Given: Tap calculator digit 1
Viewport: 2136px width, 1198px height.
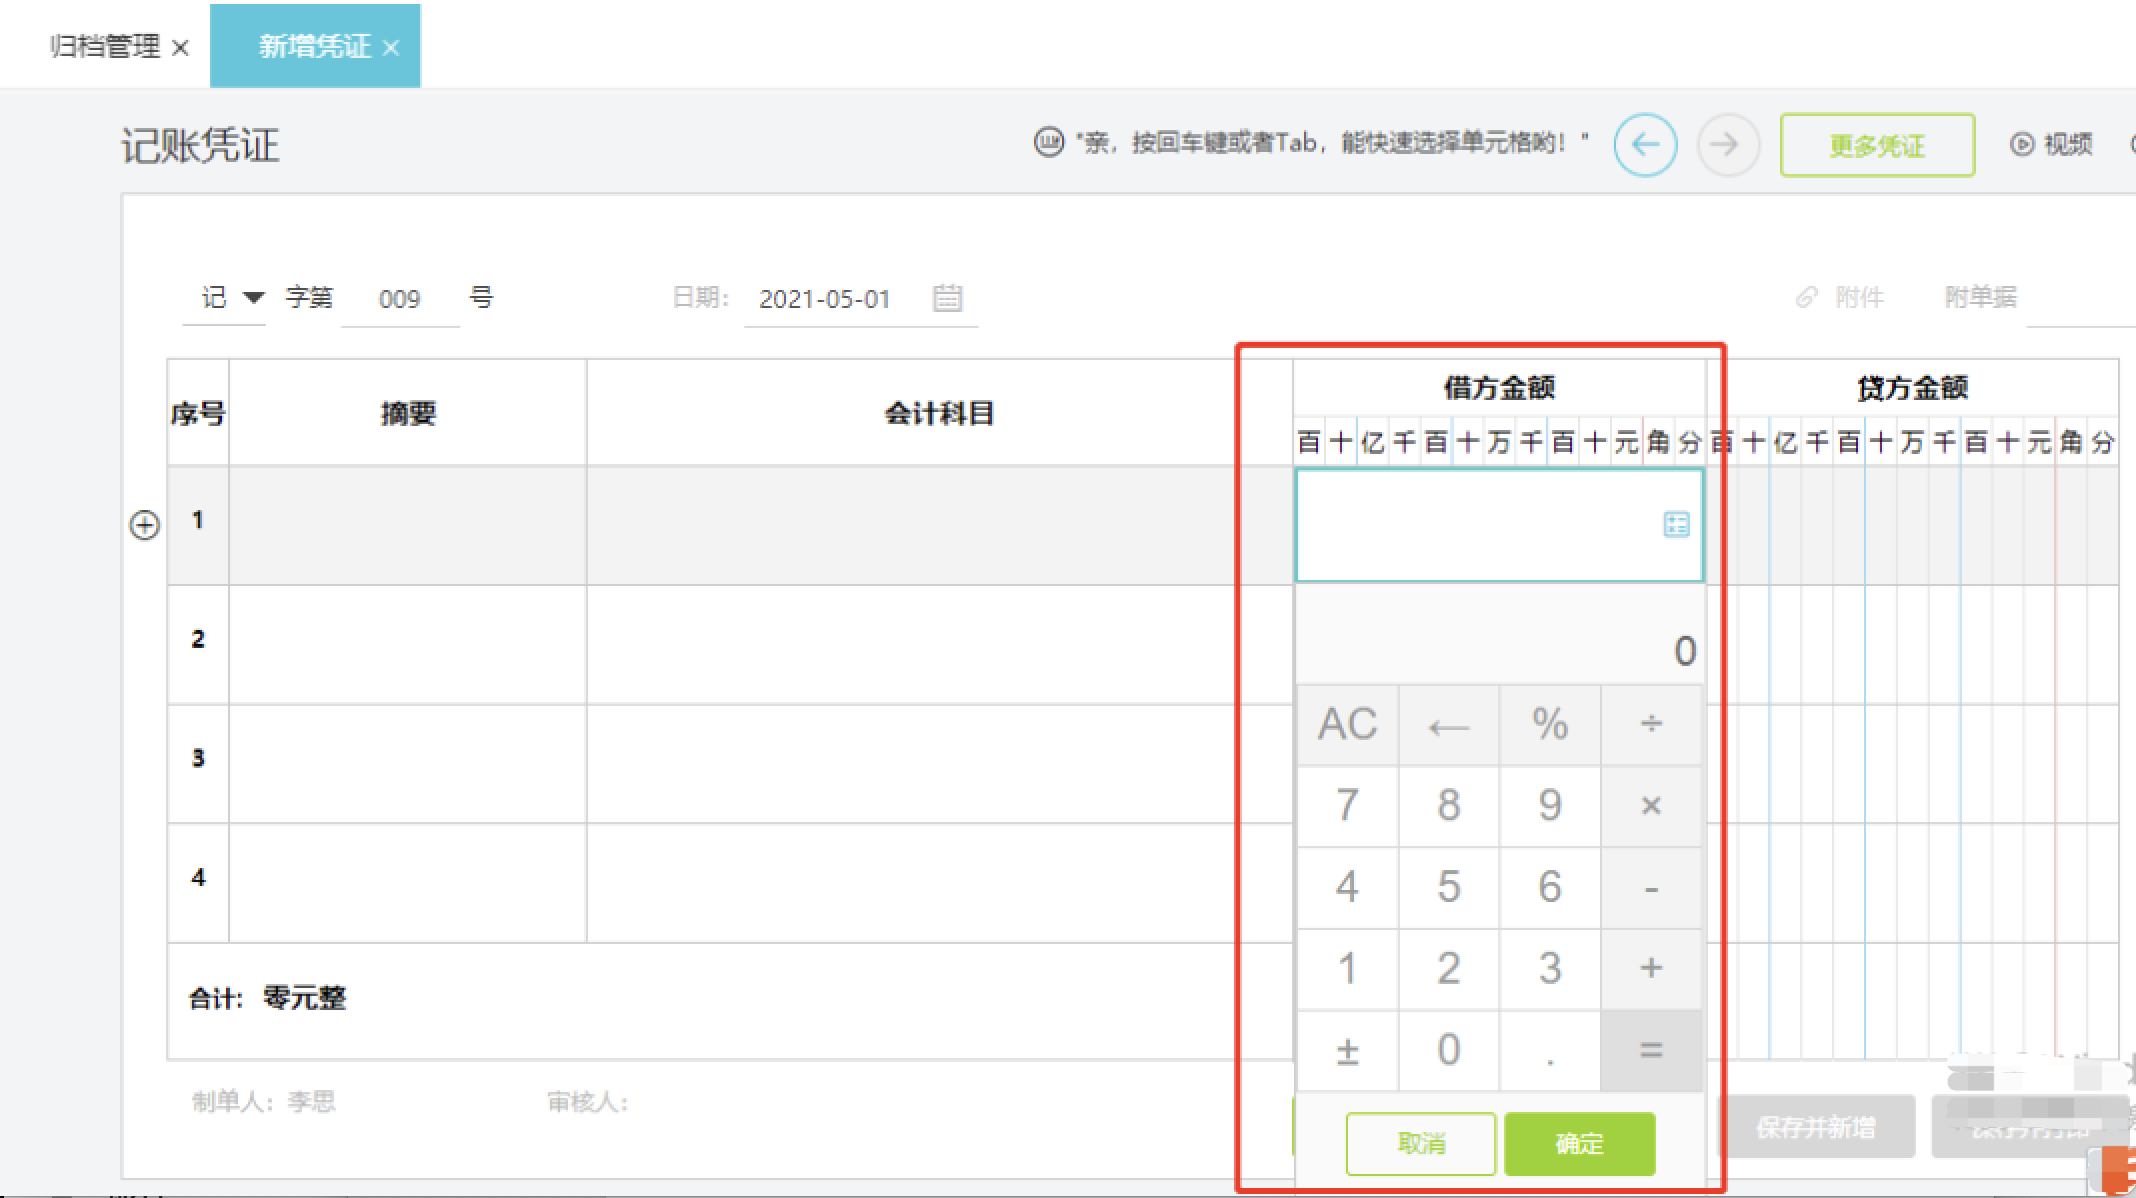Looking at the screenshot, I should click(x=1347, y=968).
